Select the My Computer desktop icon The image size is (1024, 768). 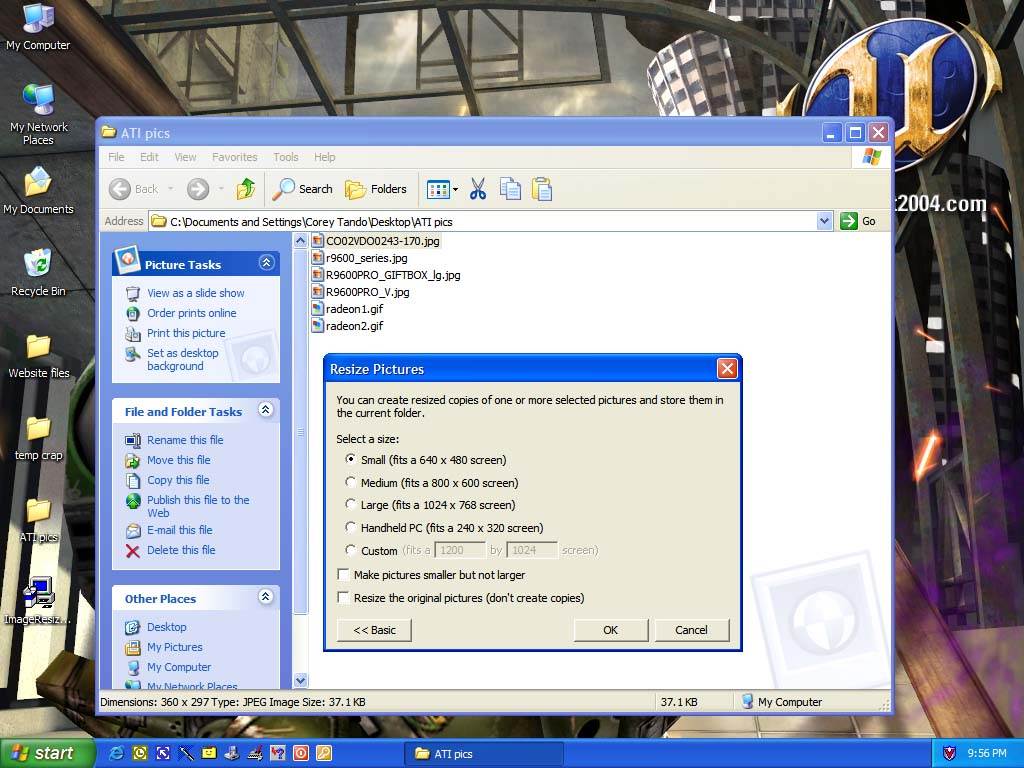tap(38, 27)
